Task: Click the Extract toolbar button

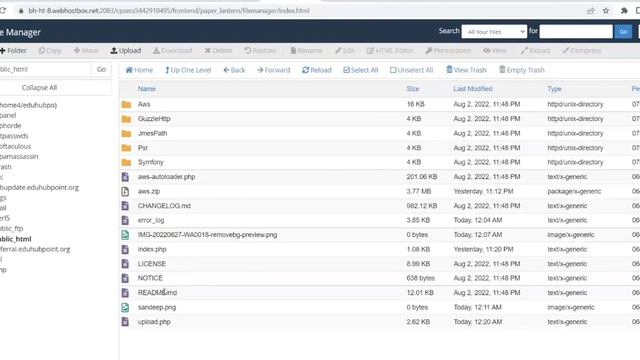Action: tap(536, 51)
